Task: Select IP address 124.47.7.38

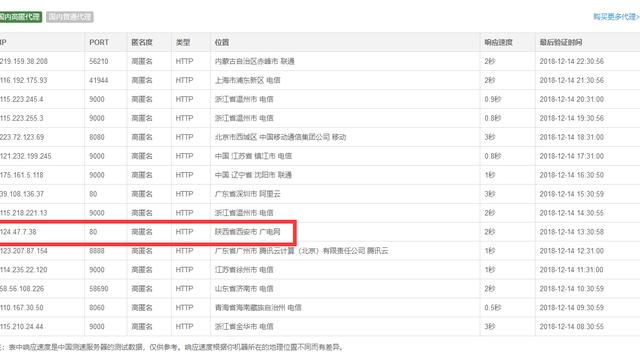Action: (18, 232)
